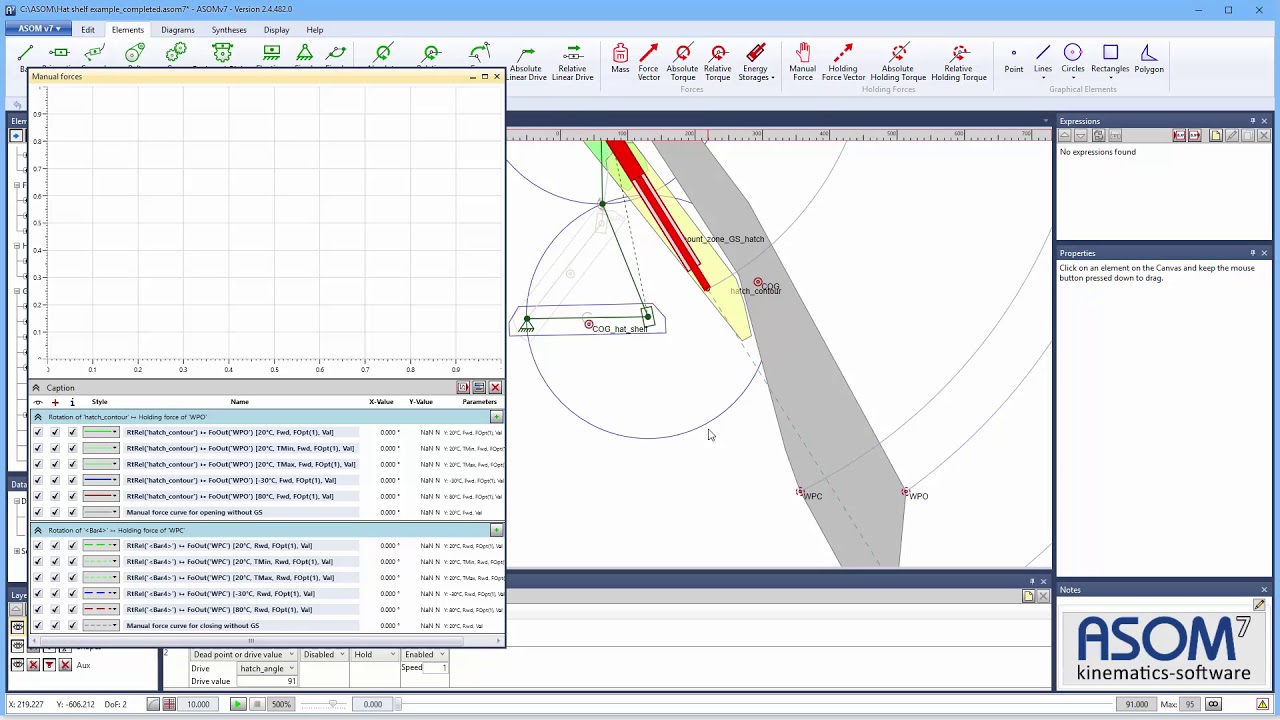Select the Rectangles graphical element tool

(1110, 59)
